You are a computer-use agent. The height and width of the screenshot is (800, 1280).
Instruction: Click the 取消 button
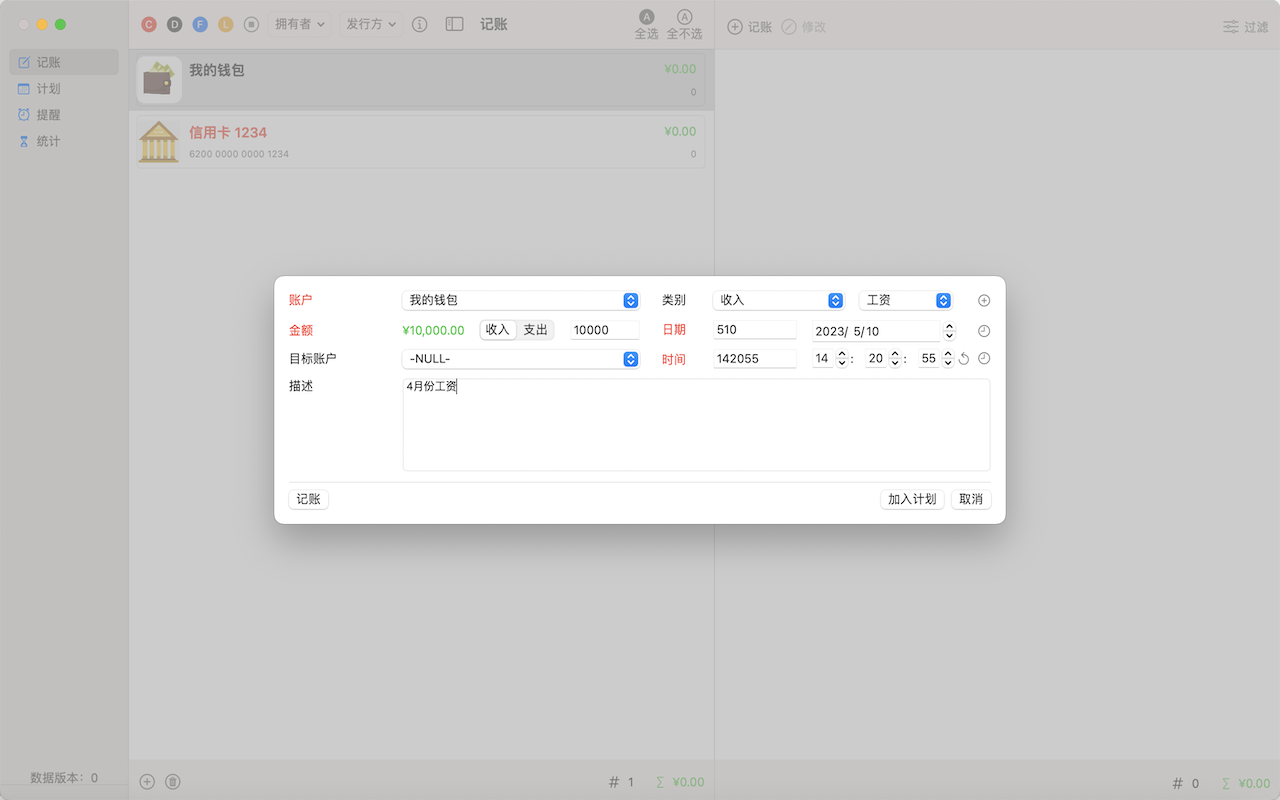[971, 499]
